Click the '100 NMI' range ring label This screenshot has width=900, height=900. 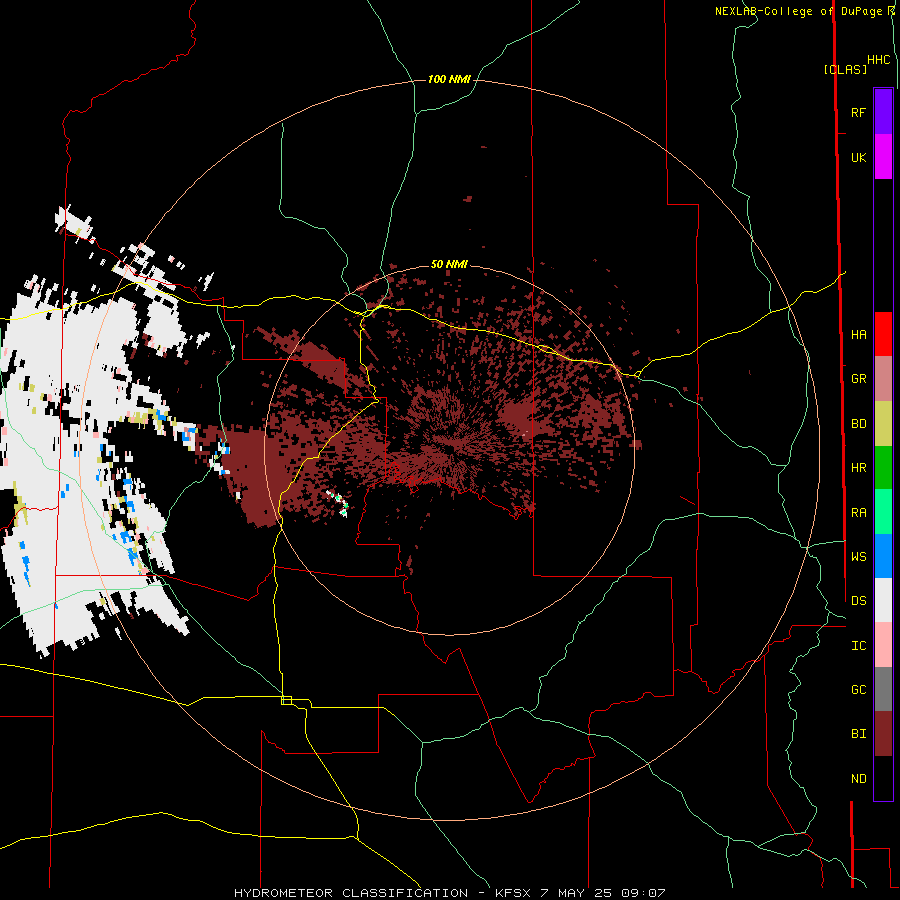[449, 79]
